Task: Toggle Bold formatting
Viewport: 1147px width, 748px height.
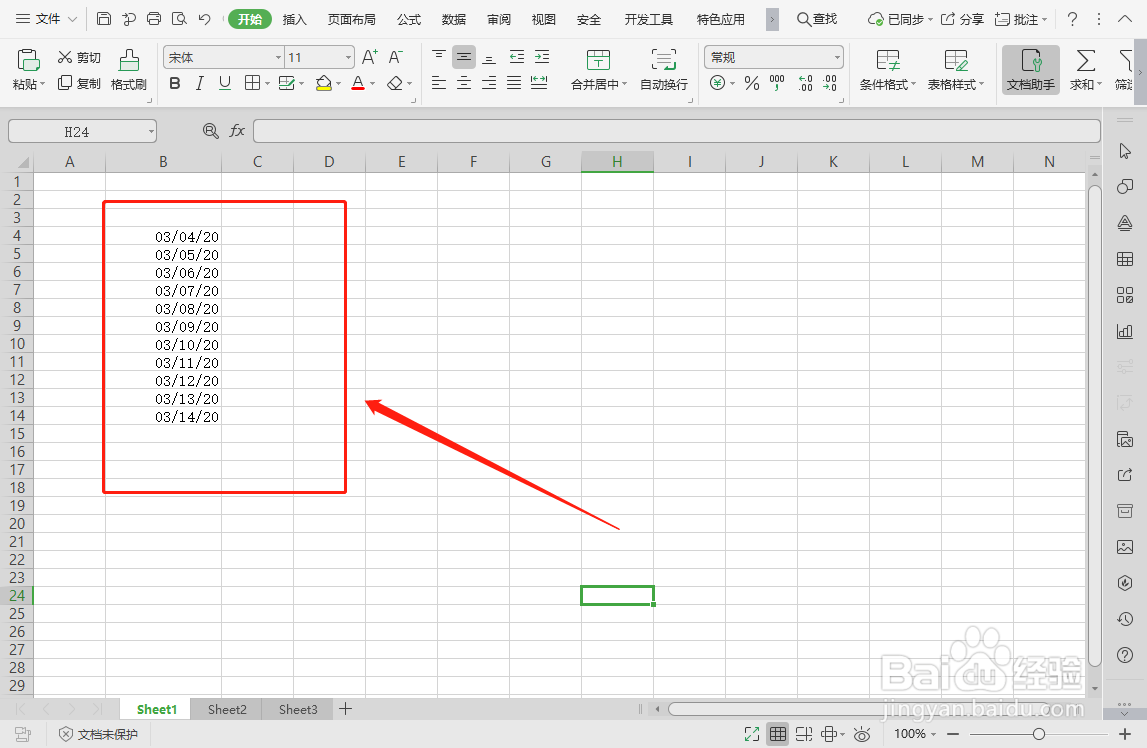Action: 175,83
